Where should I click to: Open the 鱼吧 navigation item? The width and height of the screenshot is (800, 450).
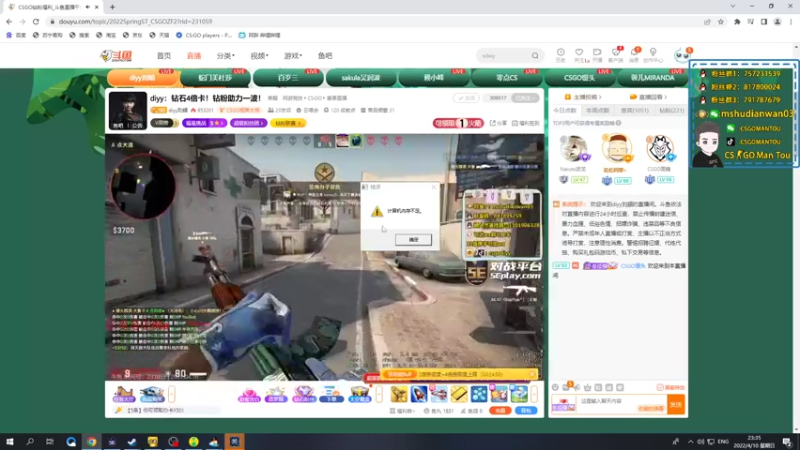[325, 56]
